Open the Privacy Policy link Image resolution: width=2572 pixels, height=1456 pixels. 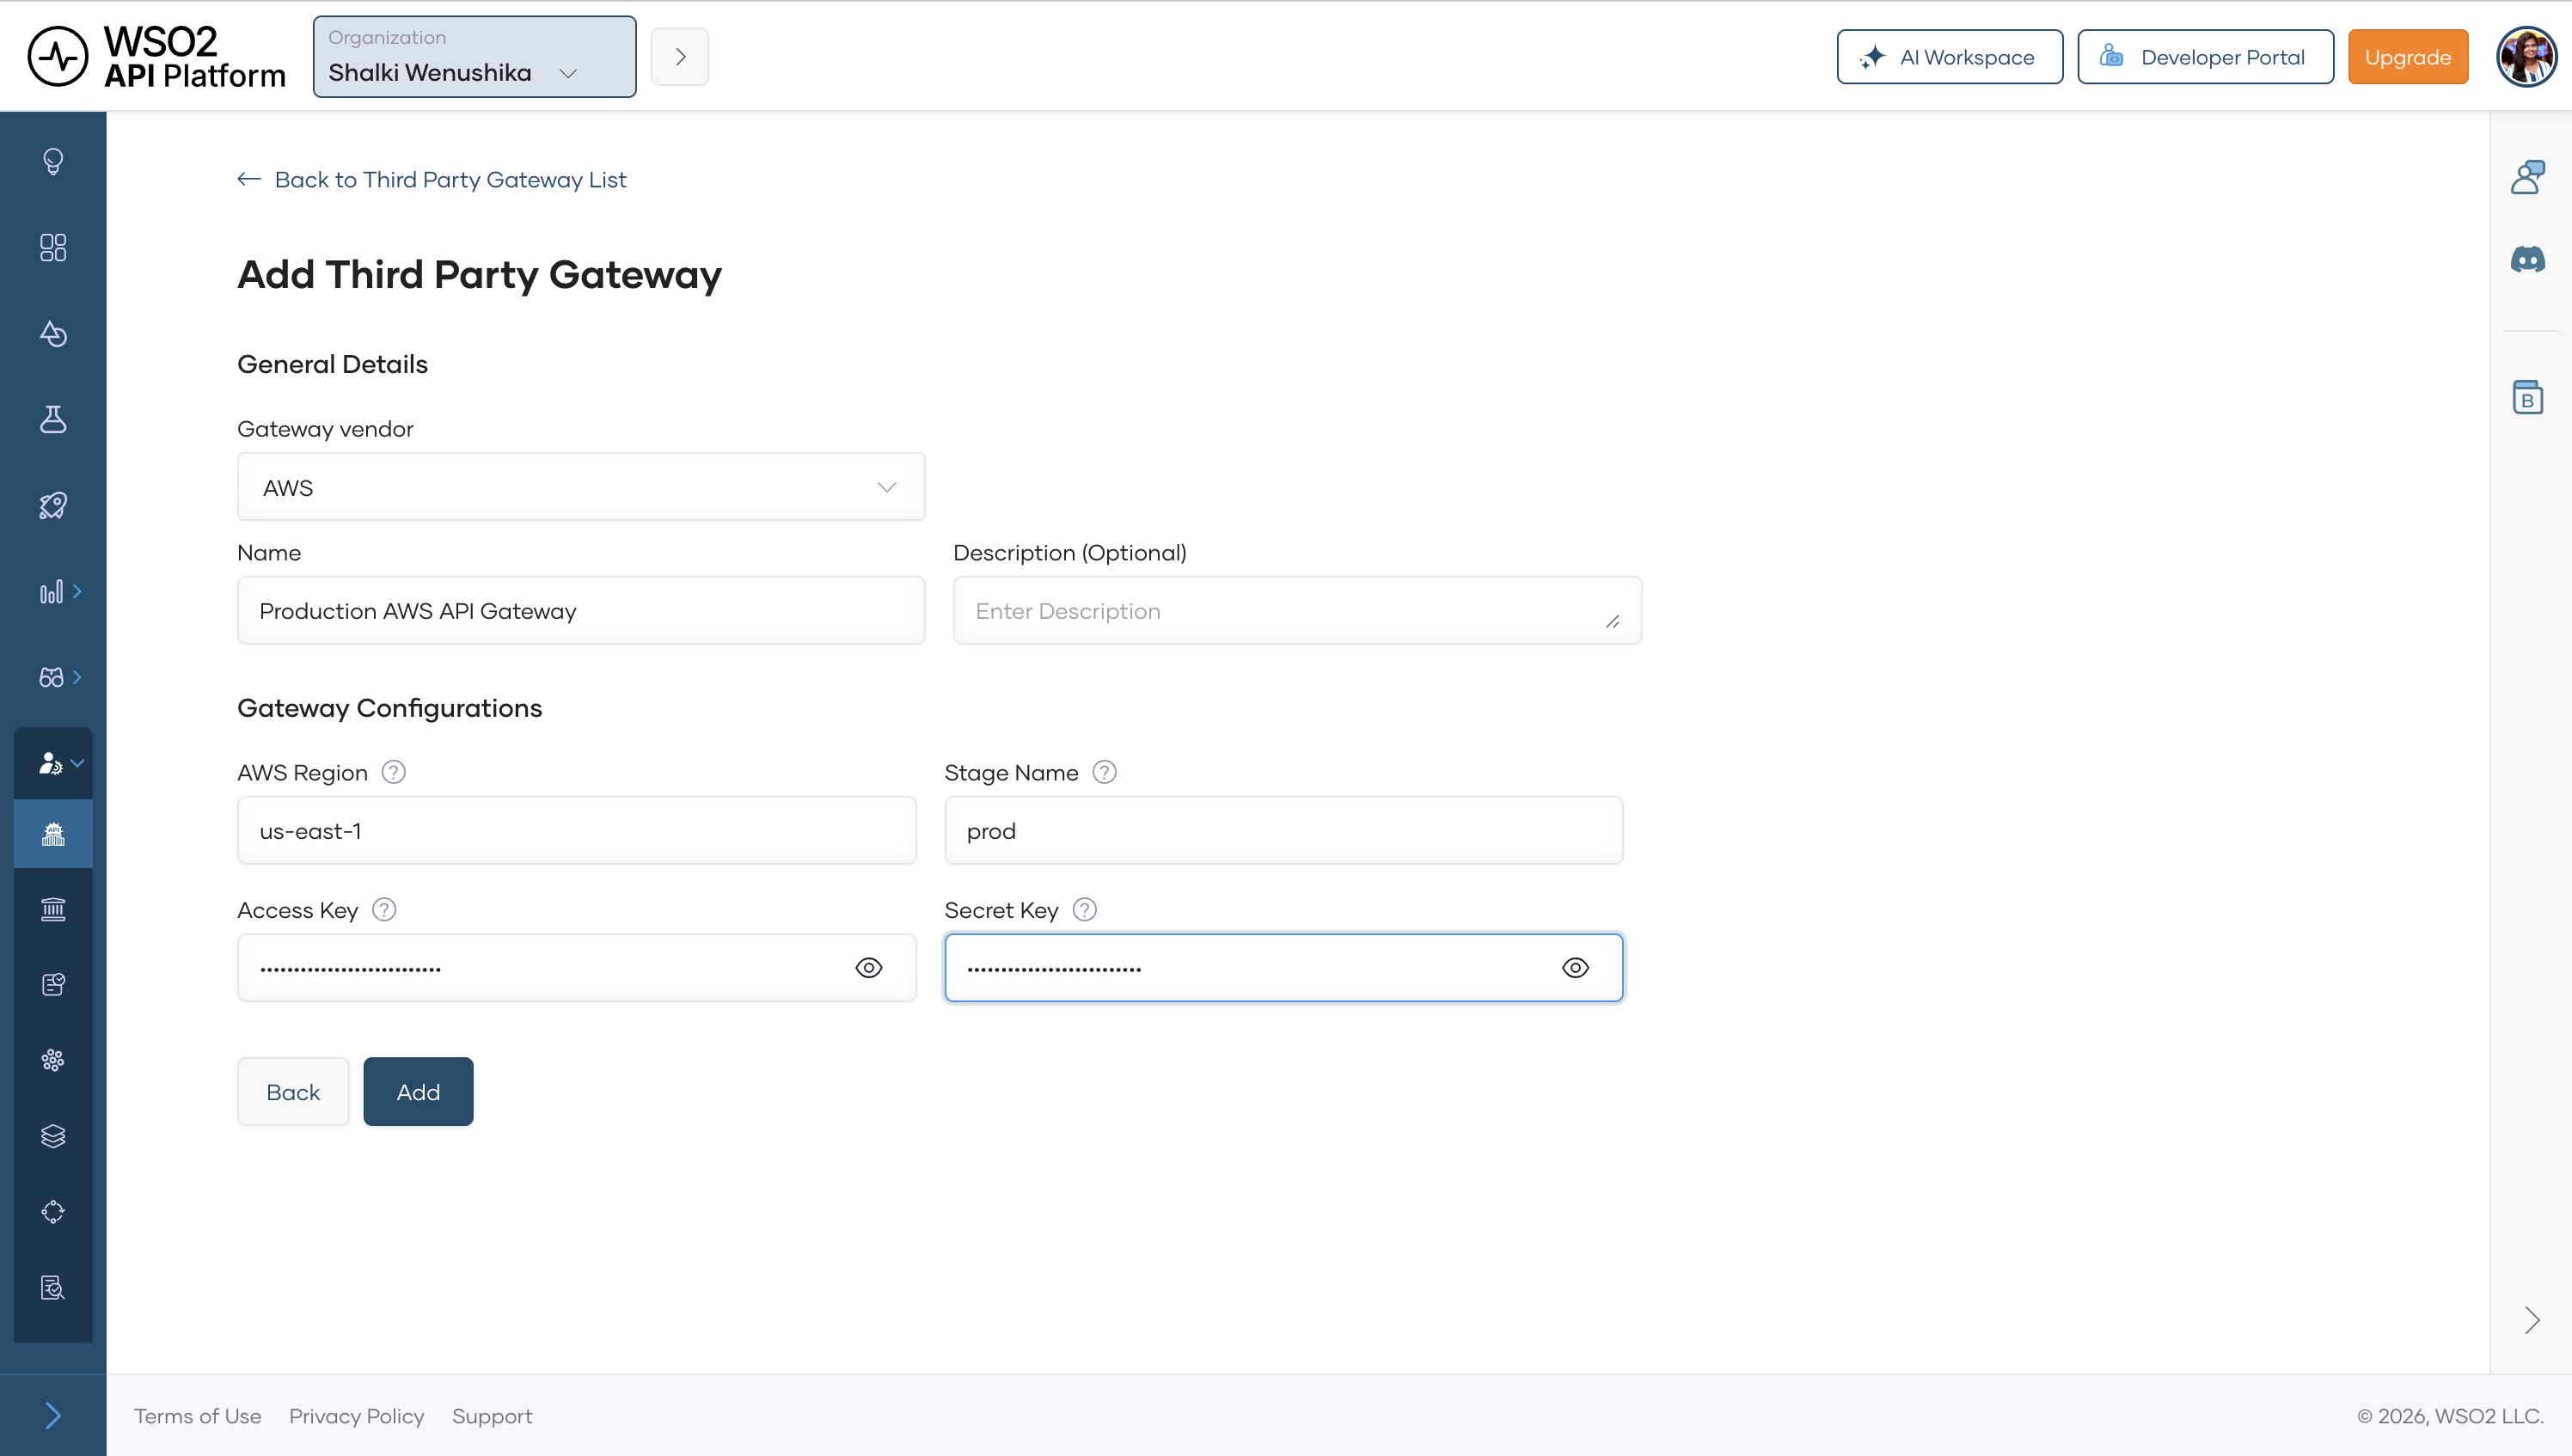[x=357, y=1416]
